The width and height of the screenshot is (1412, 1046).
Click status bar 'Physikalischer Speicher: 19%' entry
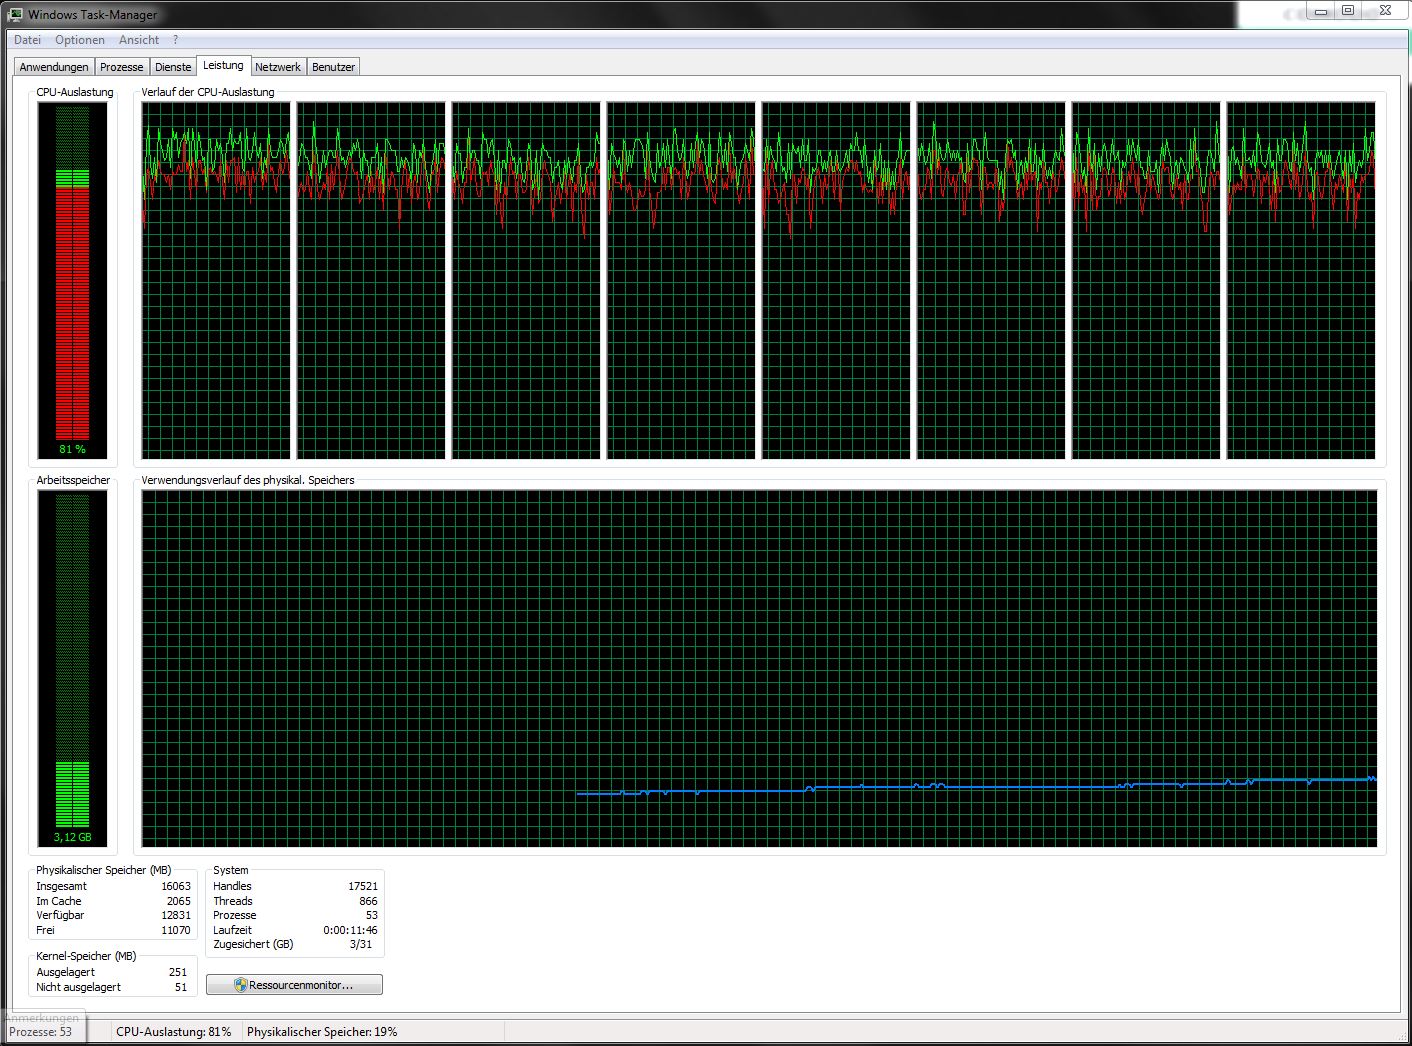click(322, 1032)
